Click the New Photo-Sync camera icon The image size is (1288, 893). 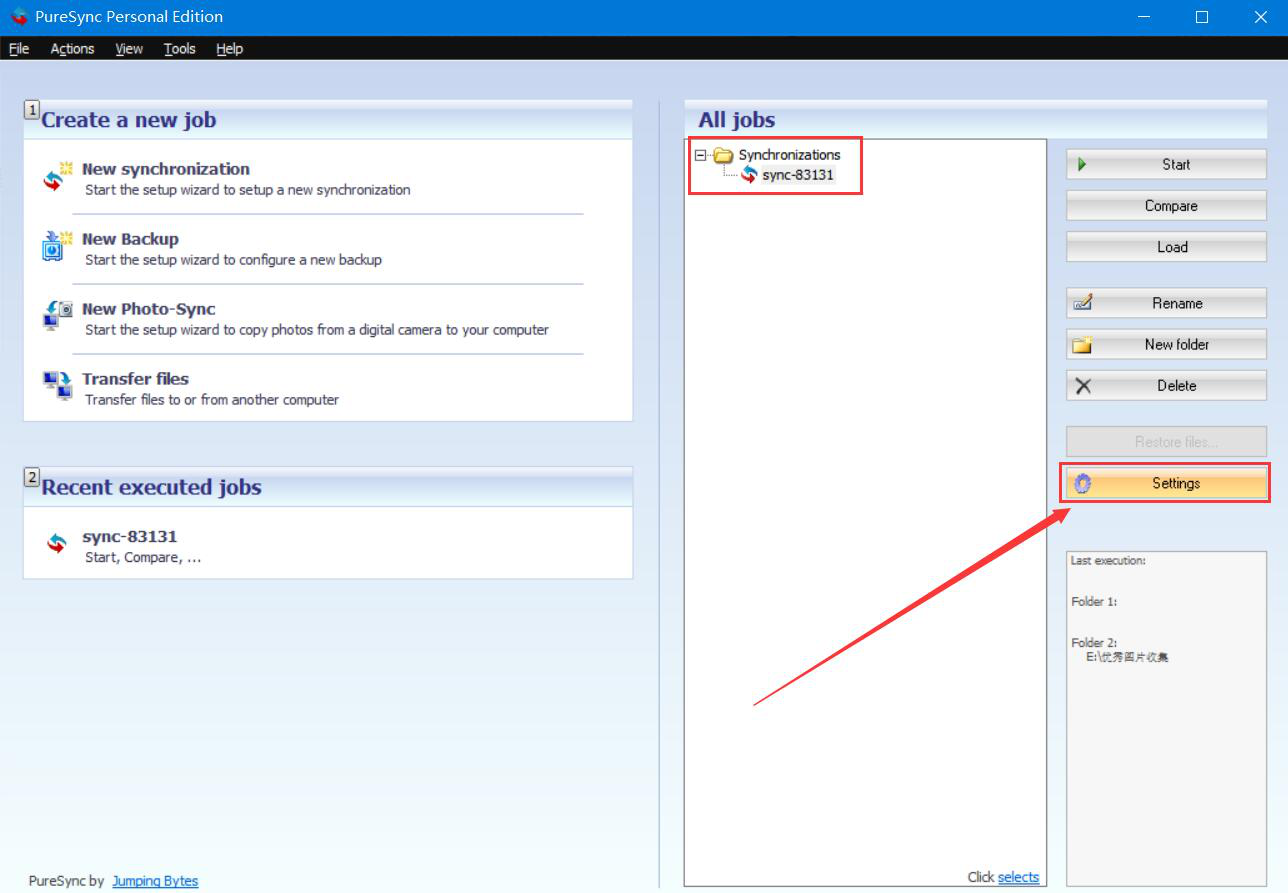point(57,316)
